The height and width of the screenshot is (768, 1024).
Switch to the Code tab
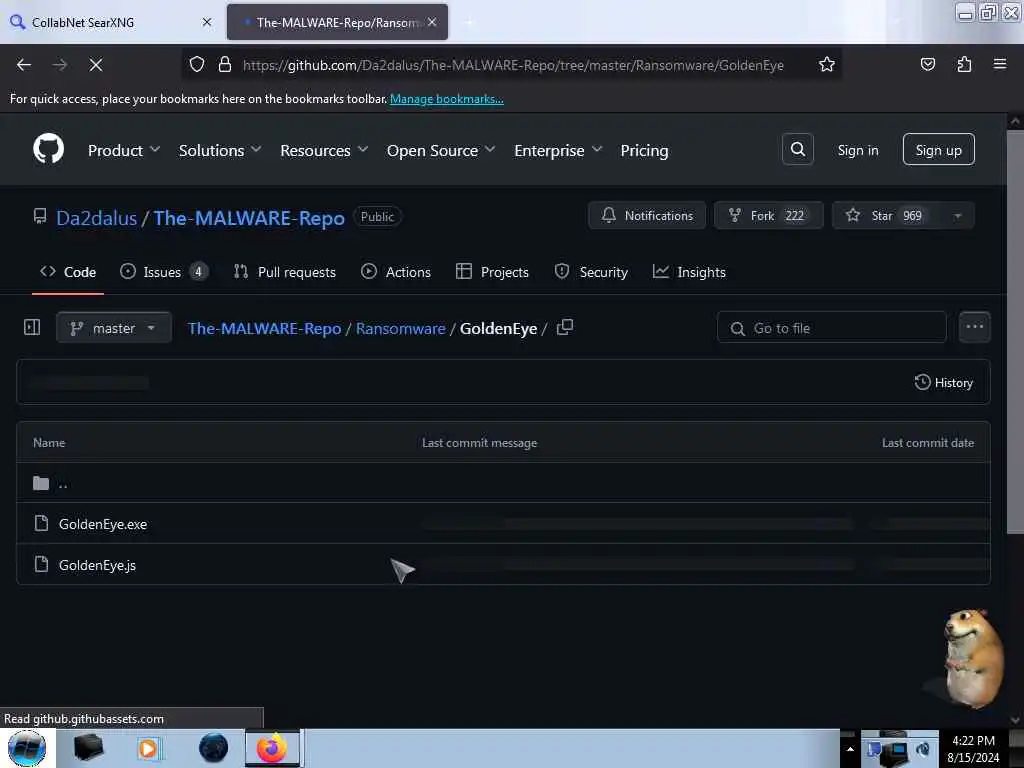[x=68, y=272]
